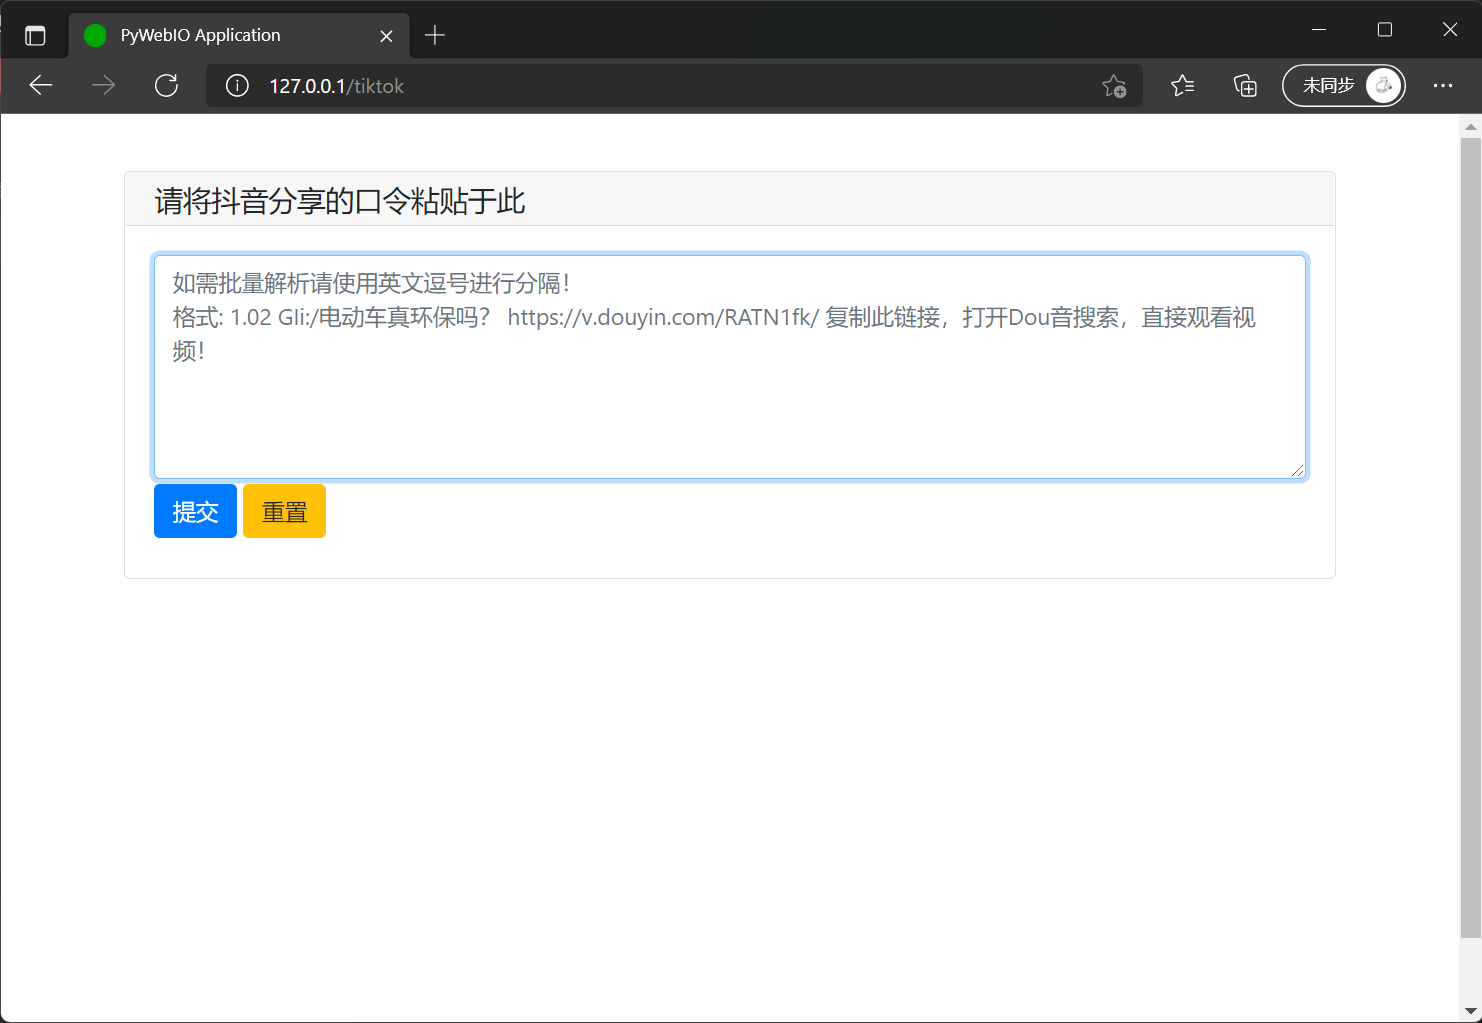Open a new tab with plus button

[x=435, y=36]
